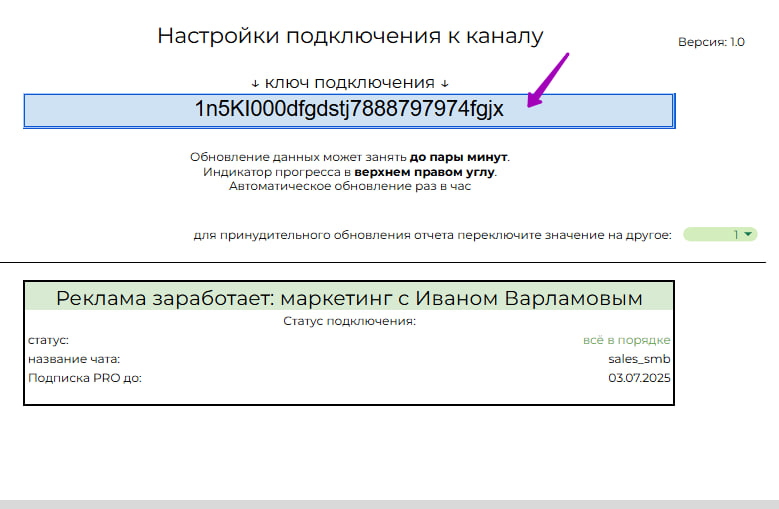Viewport: 779px width, 509px height.
Task: Click the 'Автоматическое обновление раз в час' line
Action: pos(350,186)
